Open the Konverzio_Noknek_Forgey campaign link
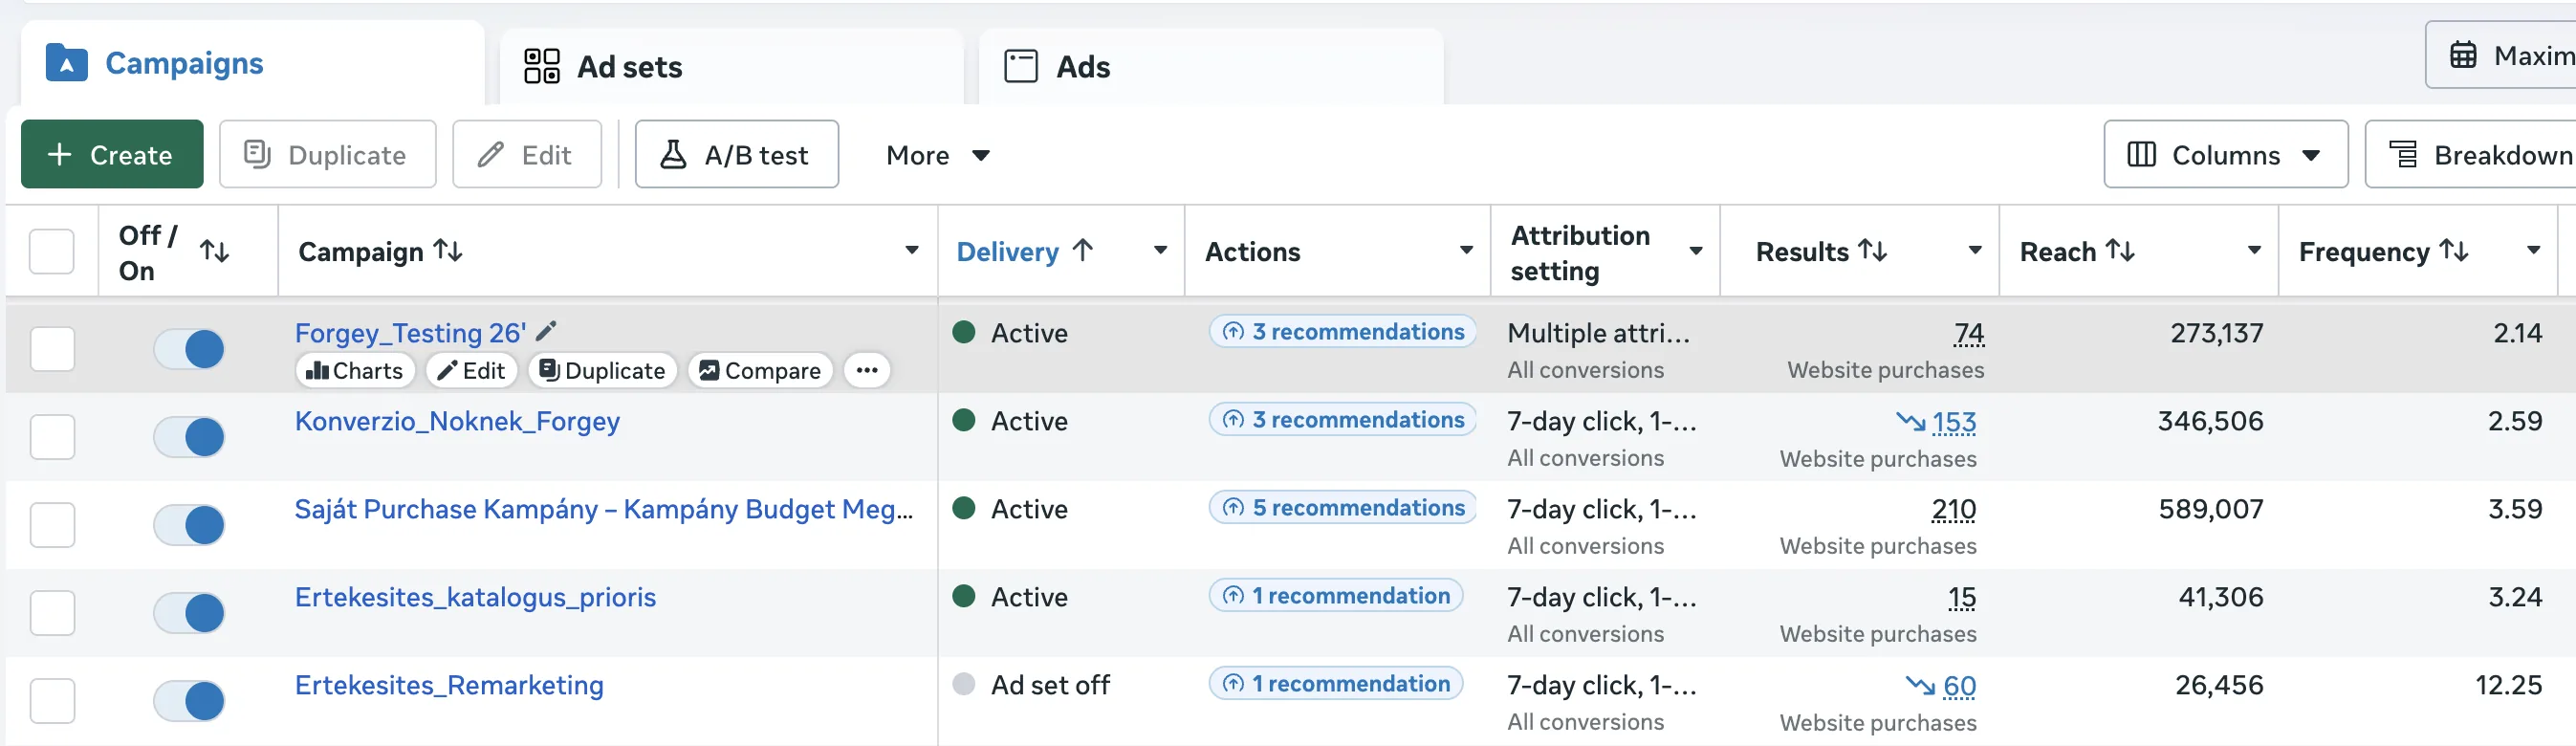Screen dimensions: 2576x746 [457, 421]
